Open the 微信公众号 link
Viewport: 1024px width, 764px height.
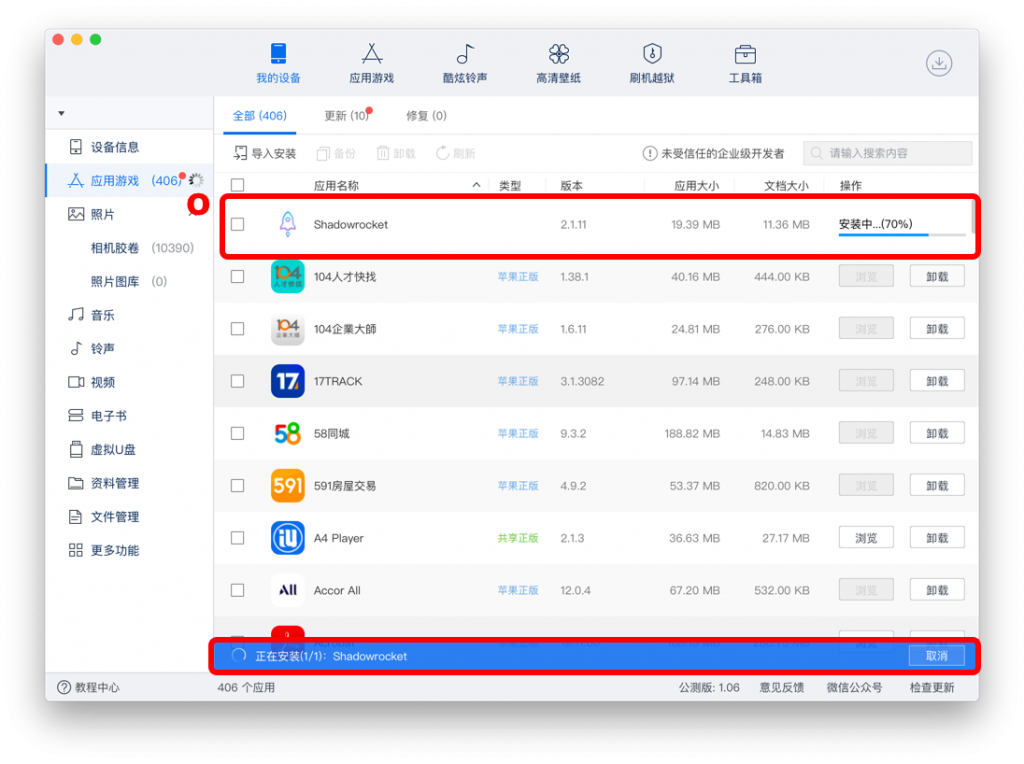pyautogui.click(x=854, y=688)
